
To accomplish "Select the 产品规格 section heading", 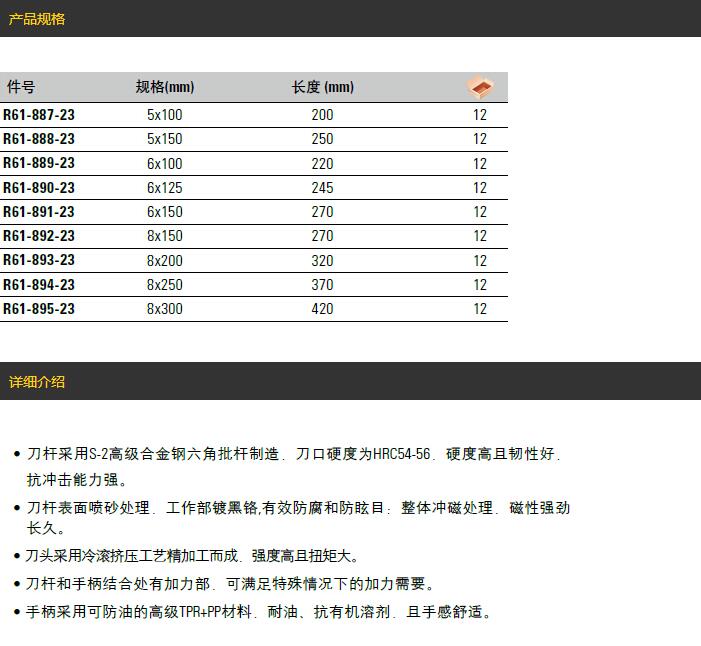I will click(37, 19).
